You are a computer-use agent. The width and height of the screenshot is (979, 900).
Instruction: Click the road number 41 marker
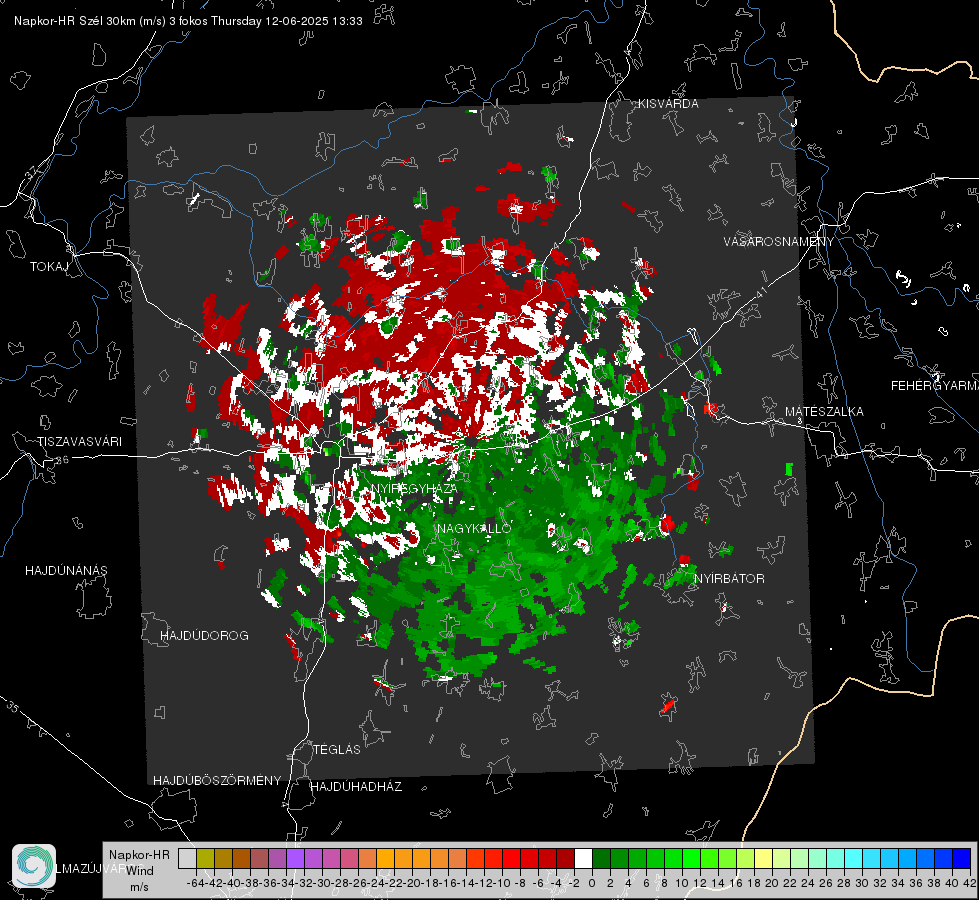point(760,292)
